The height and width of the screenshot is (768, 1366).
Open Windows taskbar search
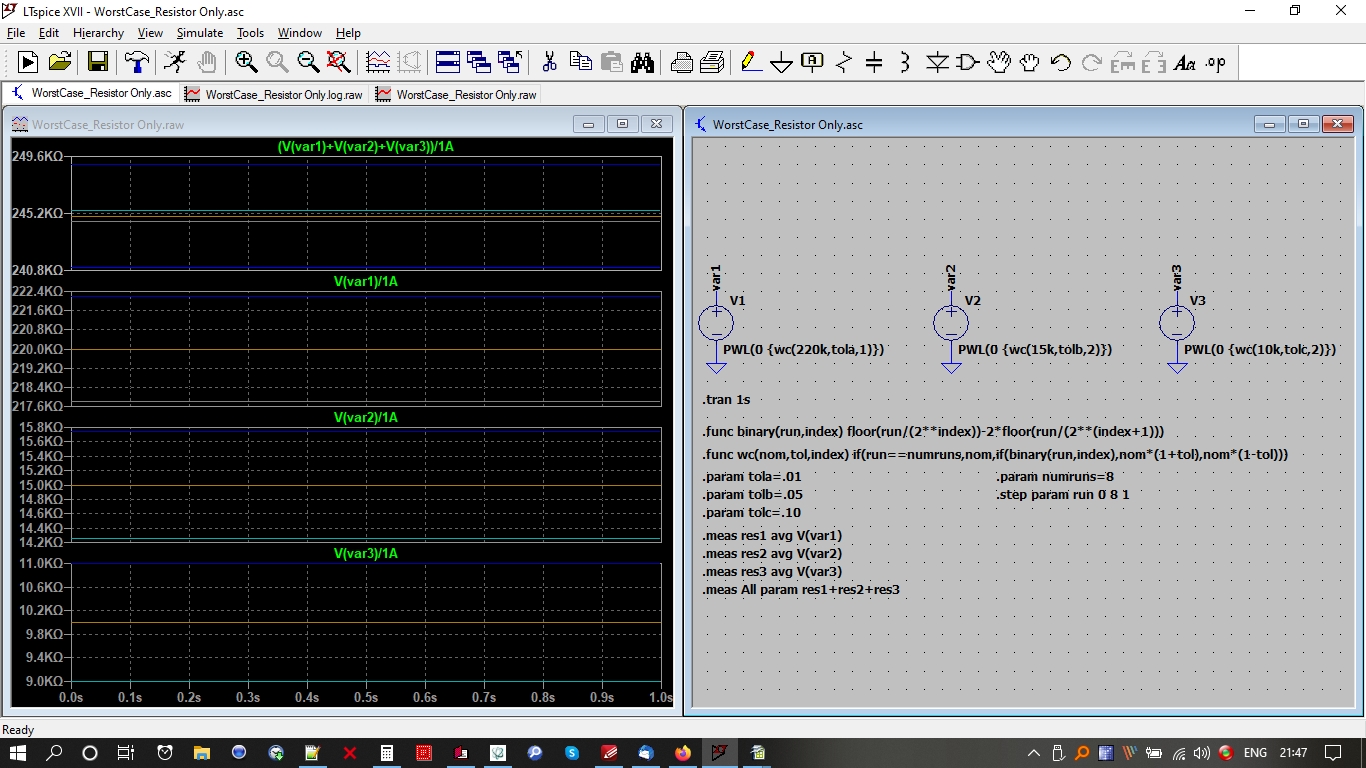[55, 752]
